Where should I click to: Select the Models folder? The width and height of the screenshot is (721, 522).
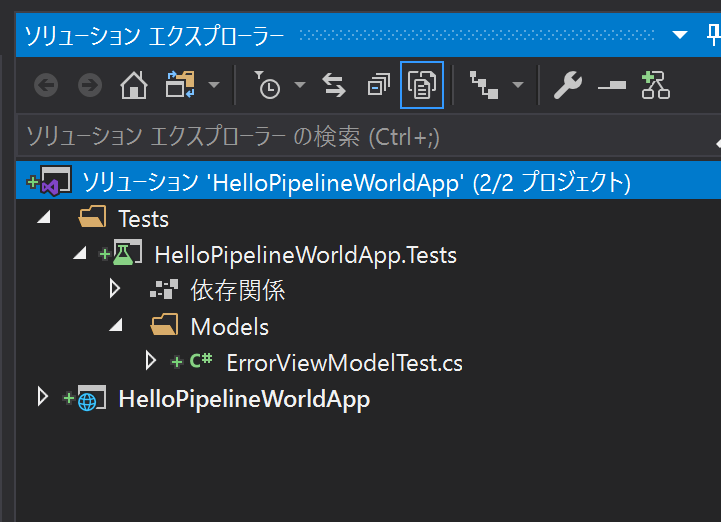coord(229,327)
